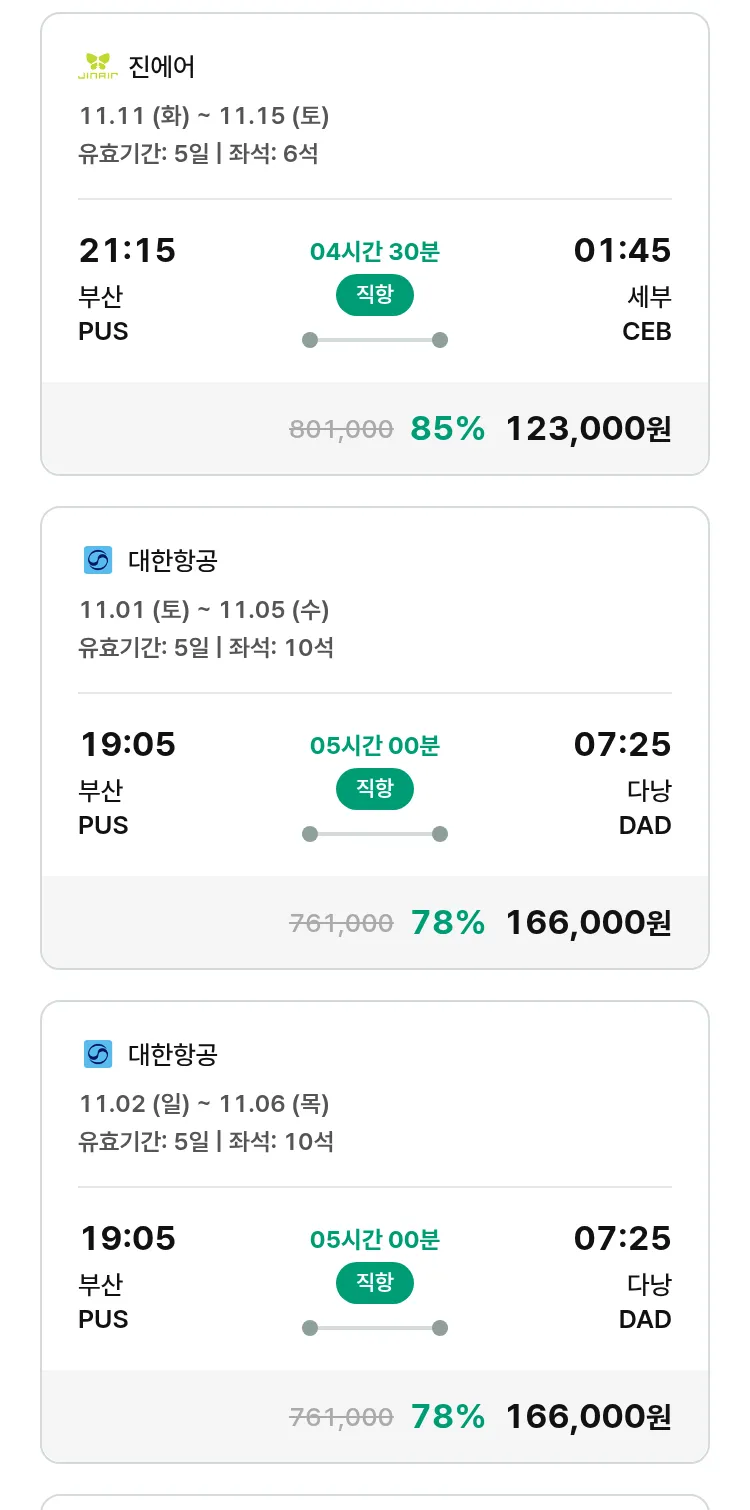This screenshot has height=1510, width=750.
Task: Open the 11.11 (화) ~ 11.15 (토) date range
Action: [204, 116]
